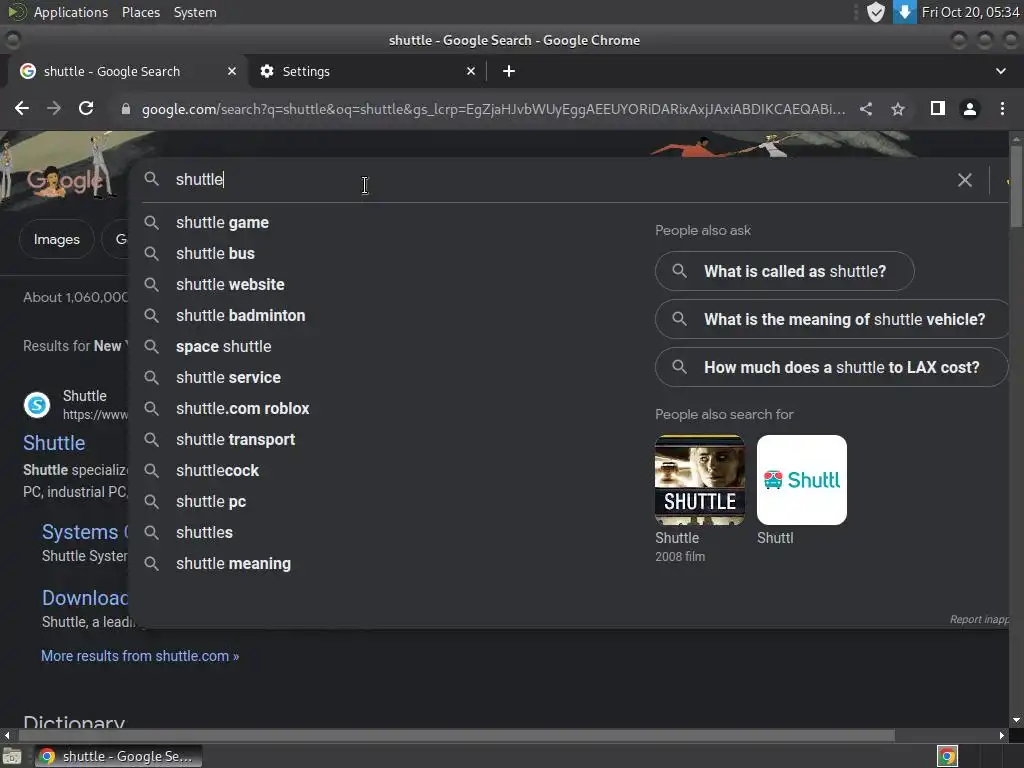Expand the tab search chevron
The height and width of the screenshot is (768, 1024).
tap(1000, 71)
